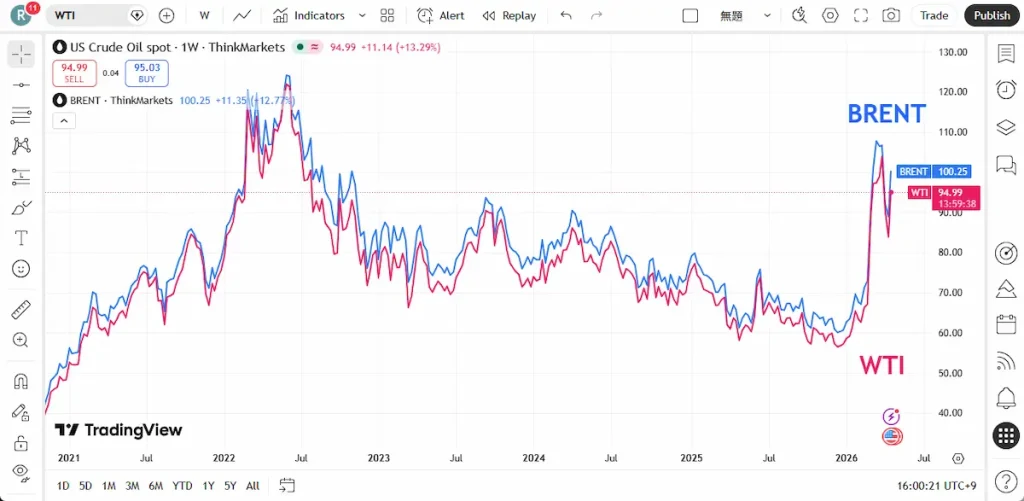Select the YTD time range
Screen dimensions: 1024x501
pyautogui.click(x=182, y=485)
